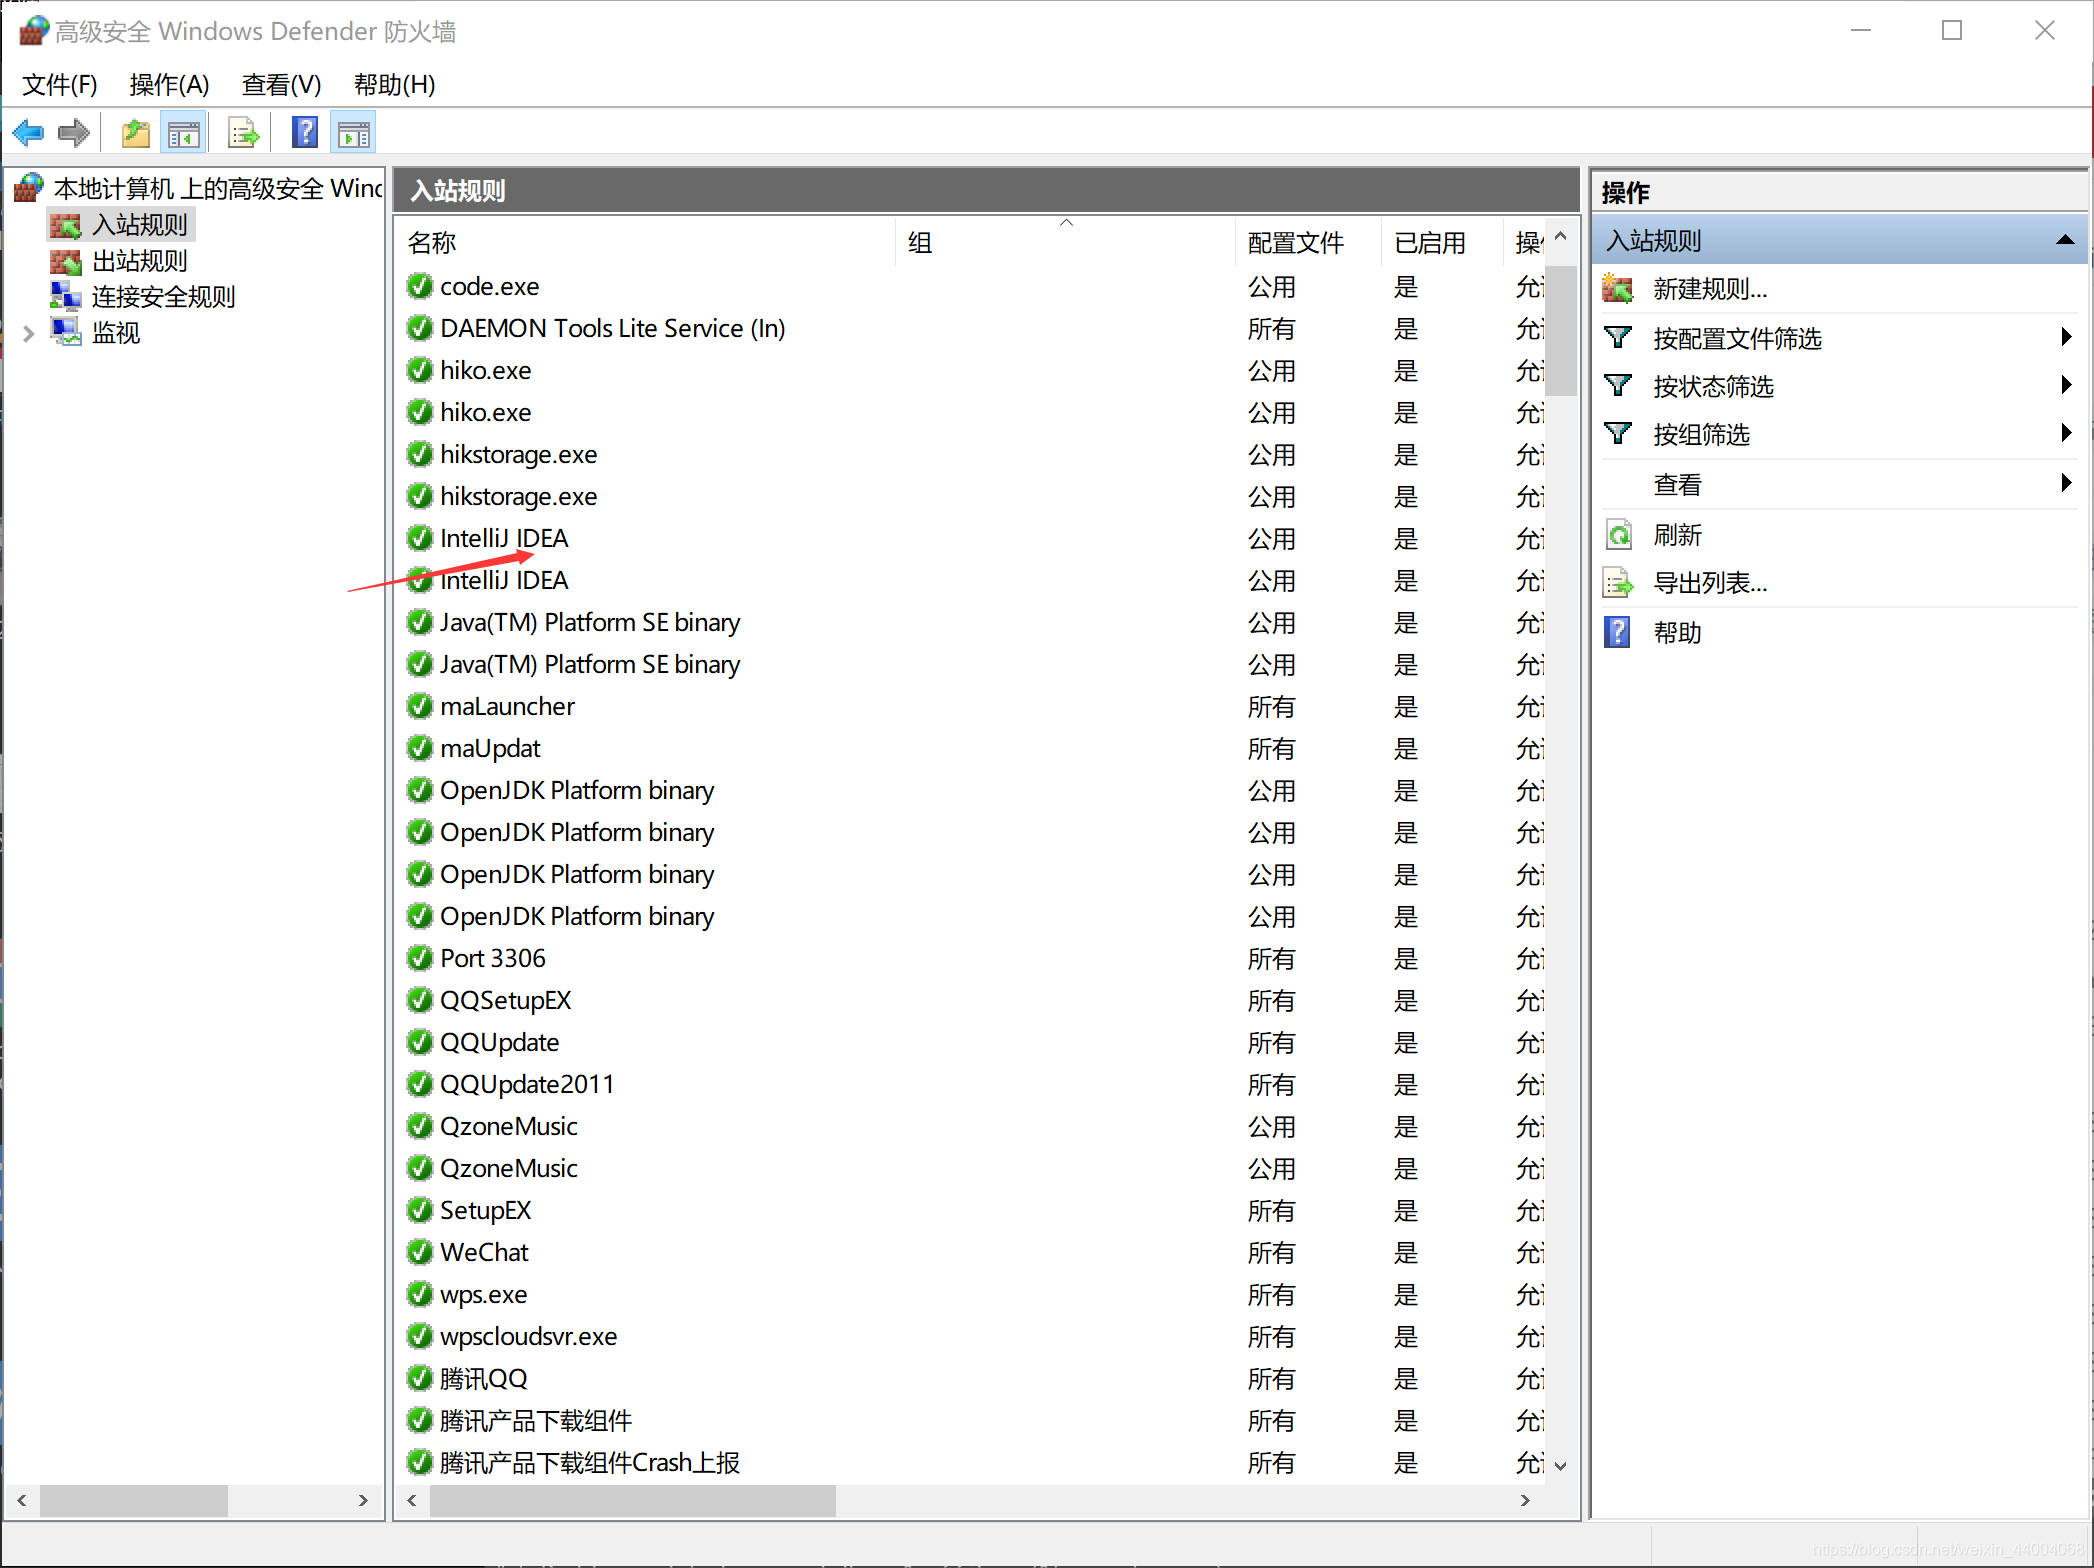2094x1568 pixels.
Task: Select the hikstorage.exe first rule row
Action: click(x=518, y=455)
